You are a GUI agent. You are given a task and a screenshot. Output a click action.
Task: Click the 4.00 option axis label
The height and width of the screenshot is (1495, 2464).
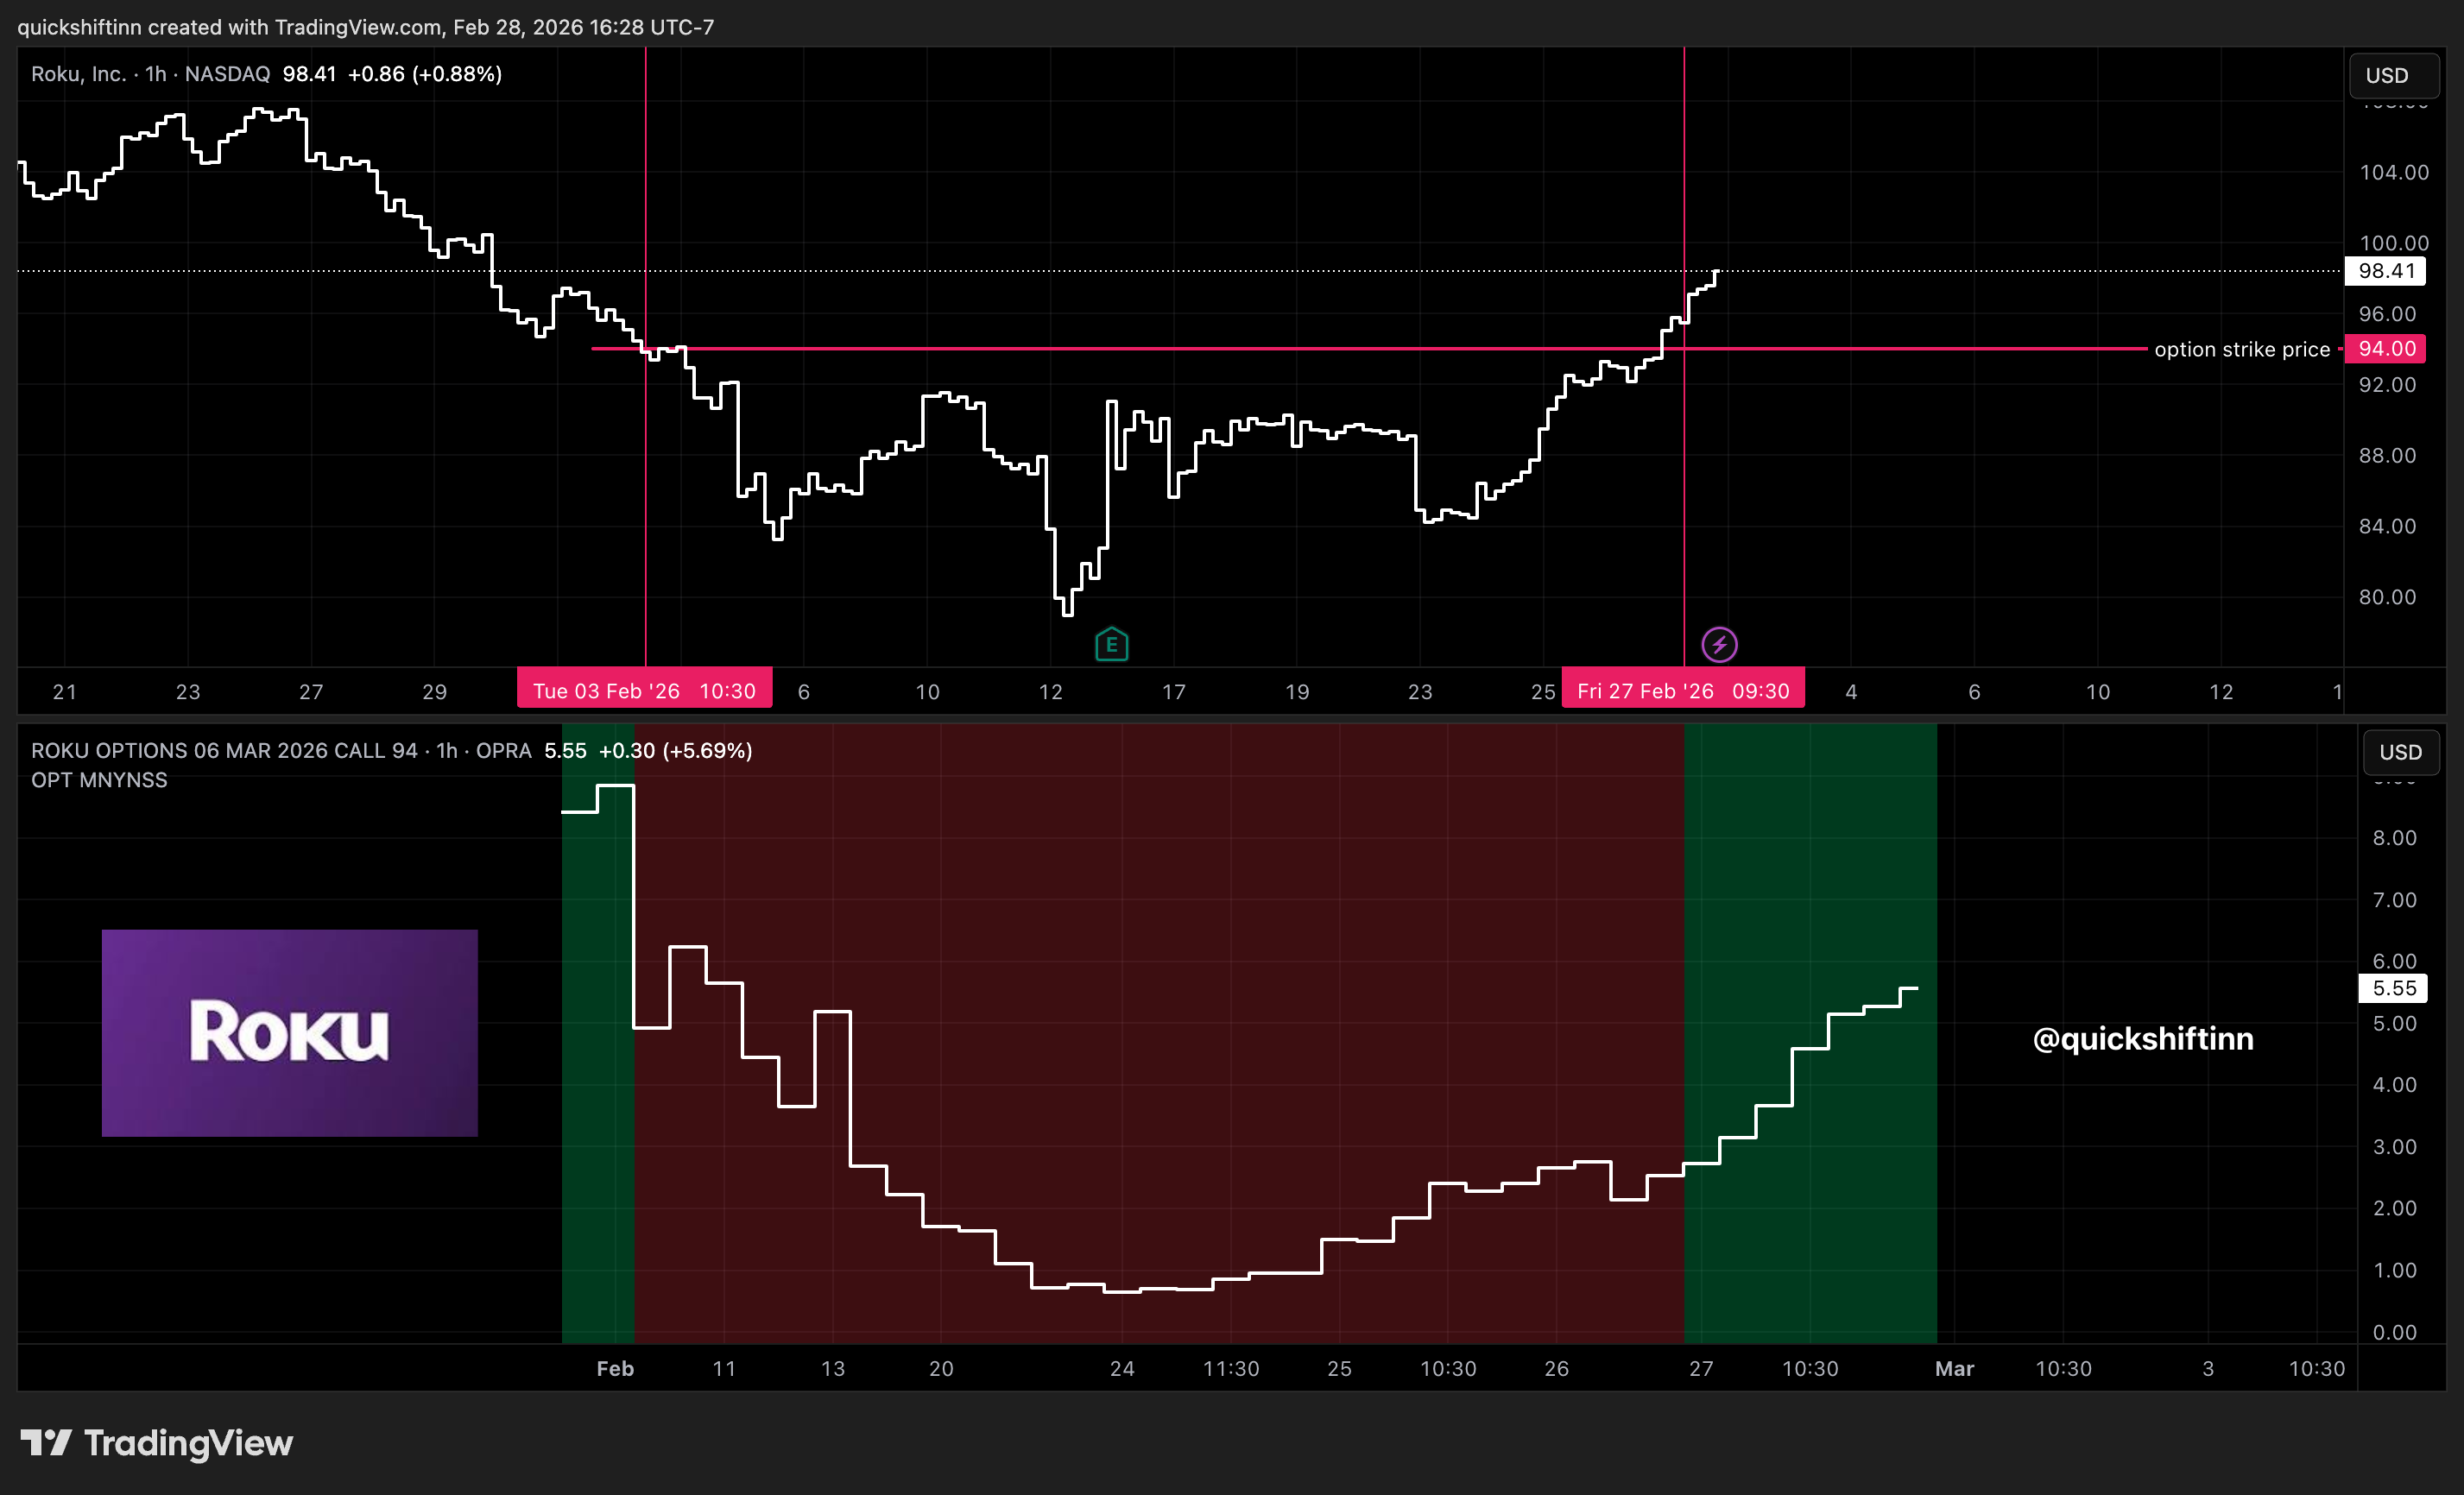[2394, 1085]
